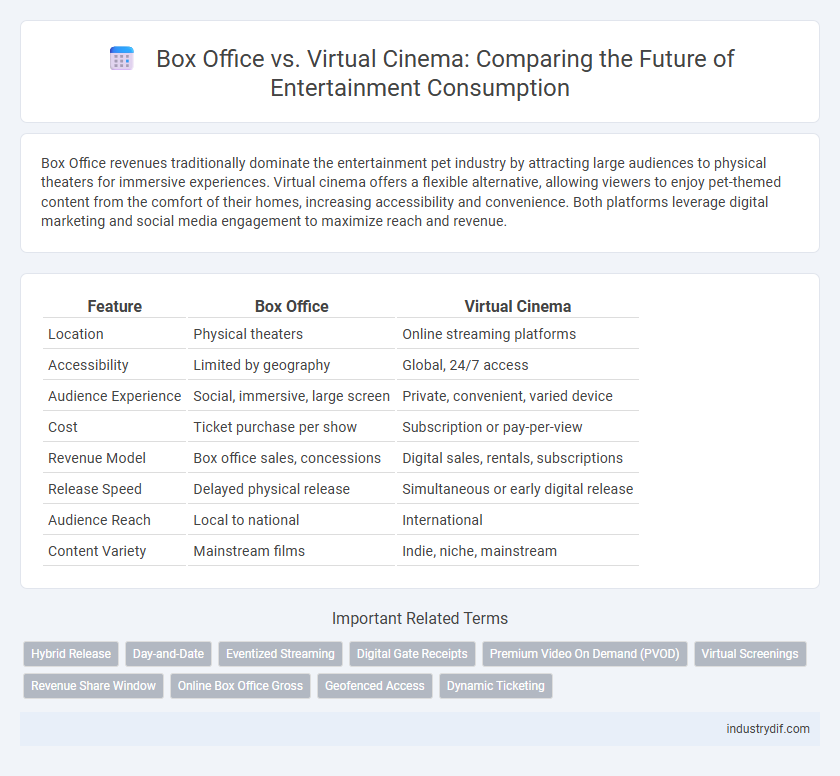Select the Audience Reach row label

(99, 521)
